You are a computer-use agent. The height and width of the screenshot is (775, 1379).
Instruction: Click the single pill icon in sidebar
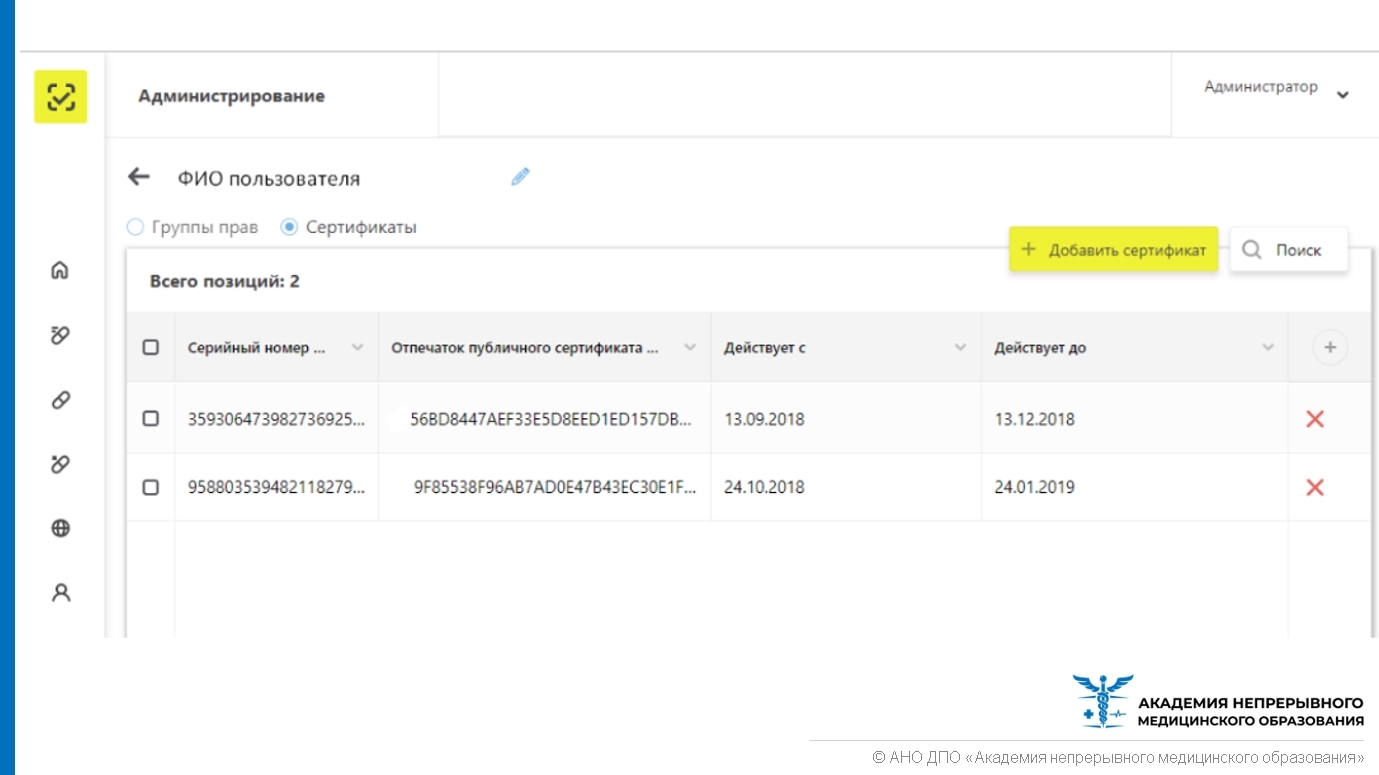pos(60,400)
